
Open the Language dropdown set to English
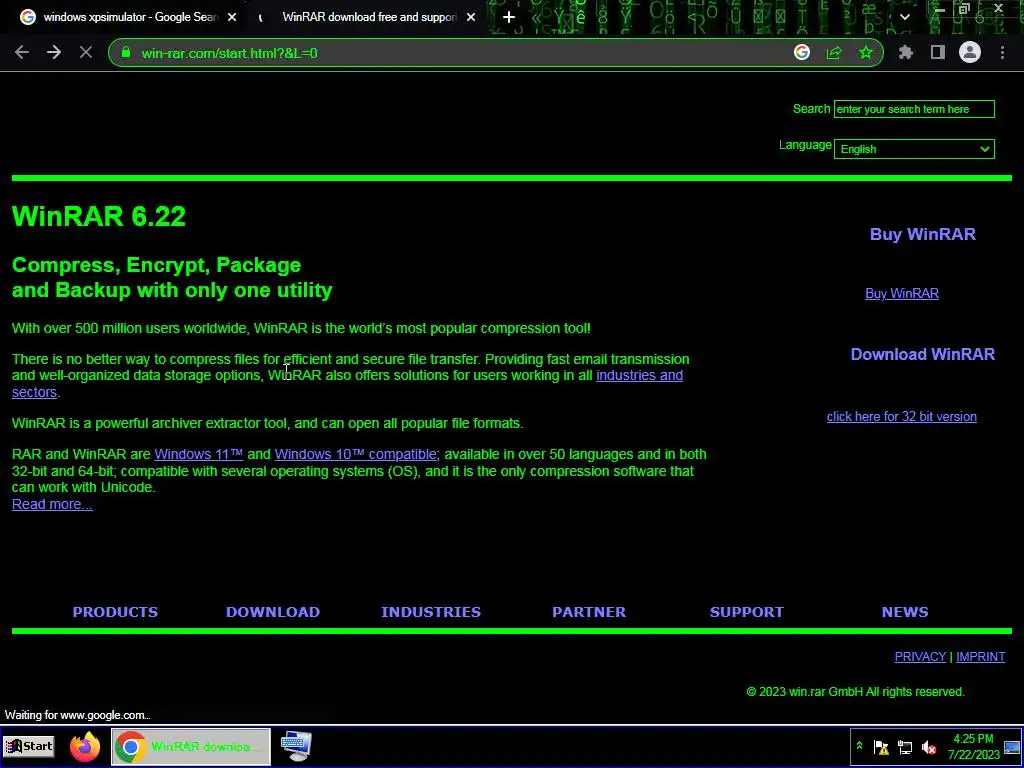[914, 149]
